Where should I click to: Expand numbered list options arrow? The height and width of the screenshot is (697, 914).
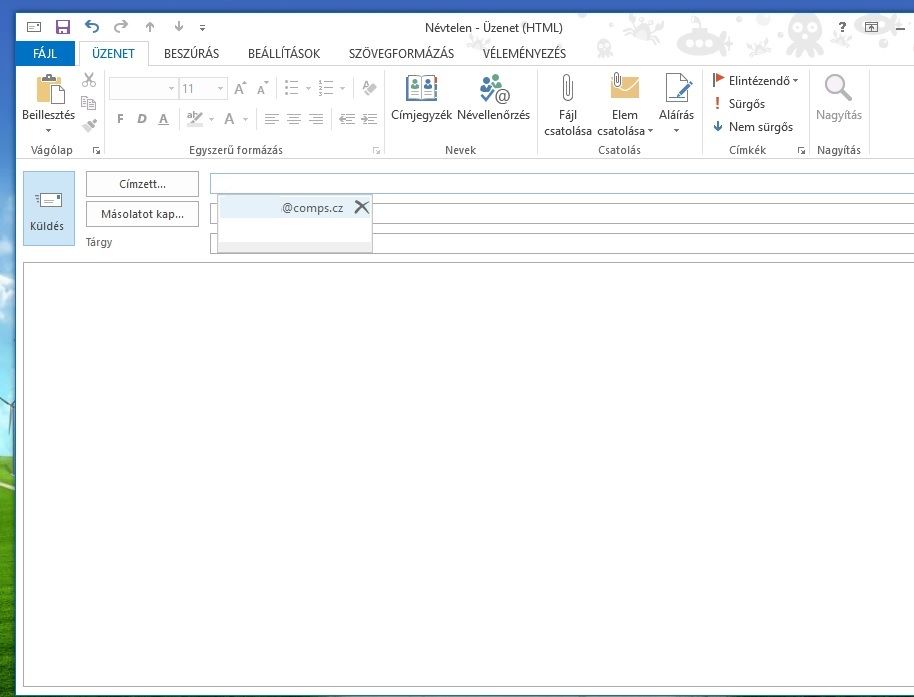click(x=342, y=89)
